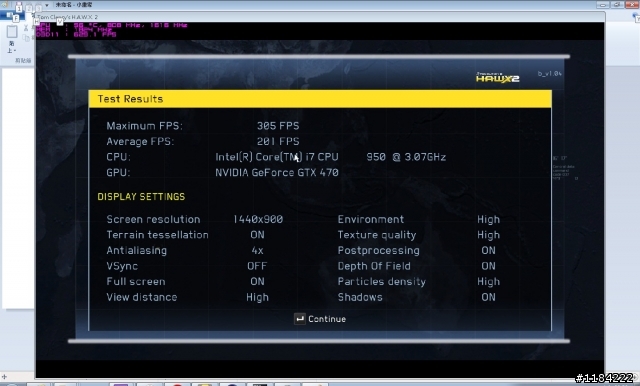This screenshot has height=386, width=640.
Task: Click the Environment High value
Action: (489, 220)
